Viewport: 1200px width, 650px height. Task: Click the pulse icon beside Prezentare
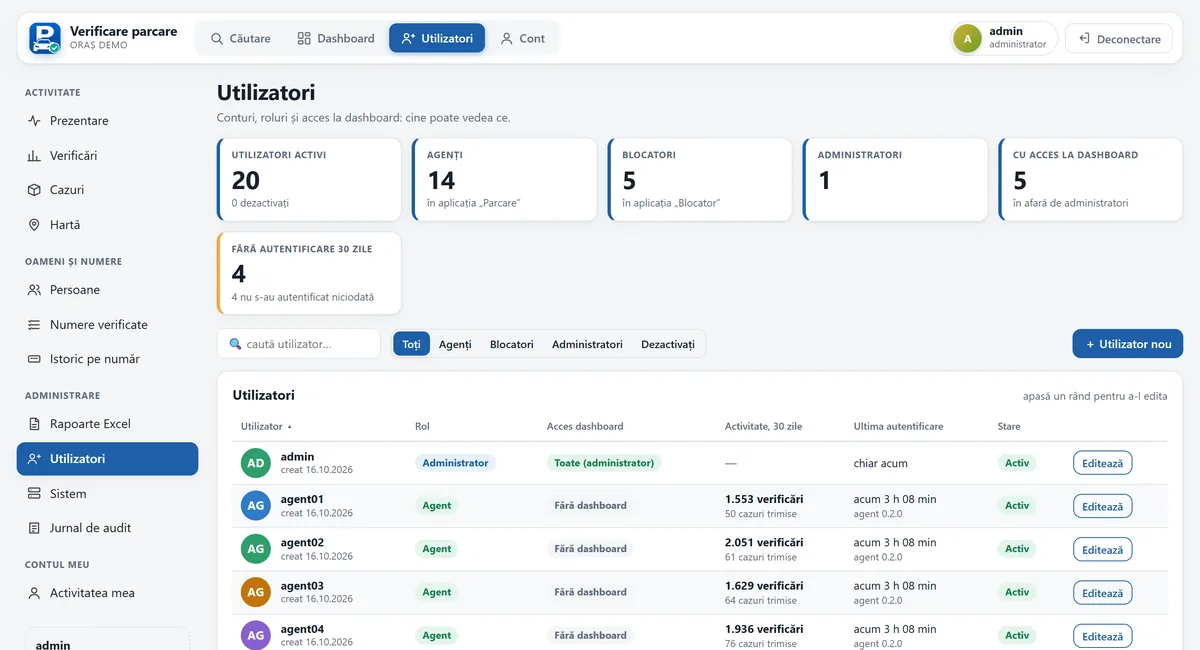tap(34, 121)
